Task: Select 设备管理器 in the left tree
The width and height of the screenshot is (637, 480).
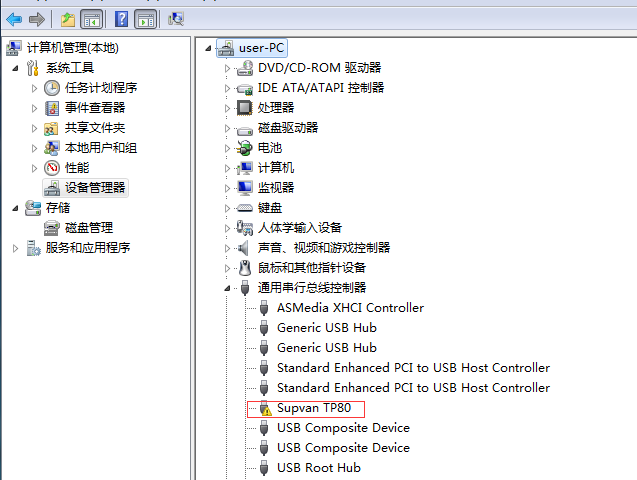Action: pyautogui.click(x=95, y=188)
